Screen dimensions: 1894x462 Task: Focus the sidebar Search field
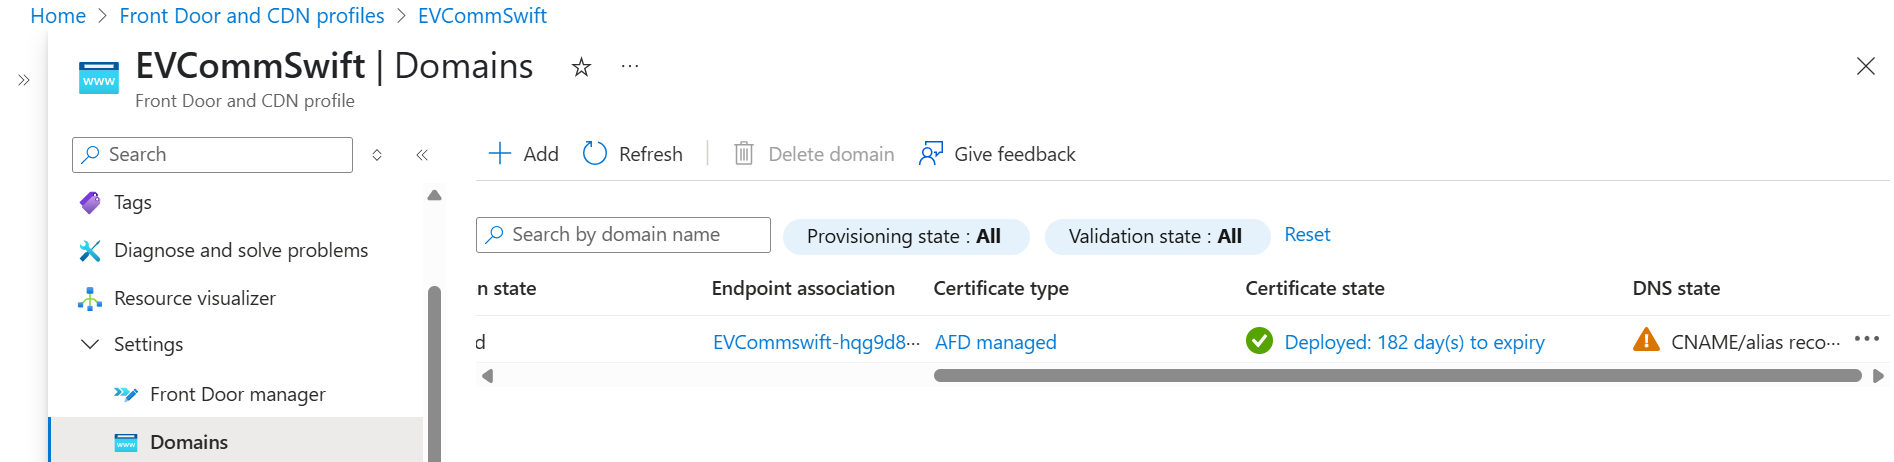pyautogui.click(x=212, y=155)
